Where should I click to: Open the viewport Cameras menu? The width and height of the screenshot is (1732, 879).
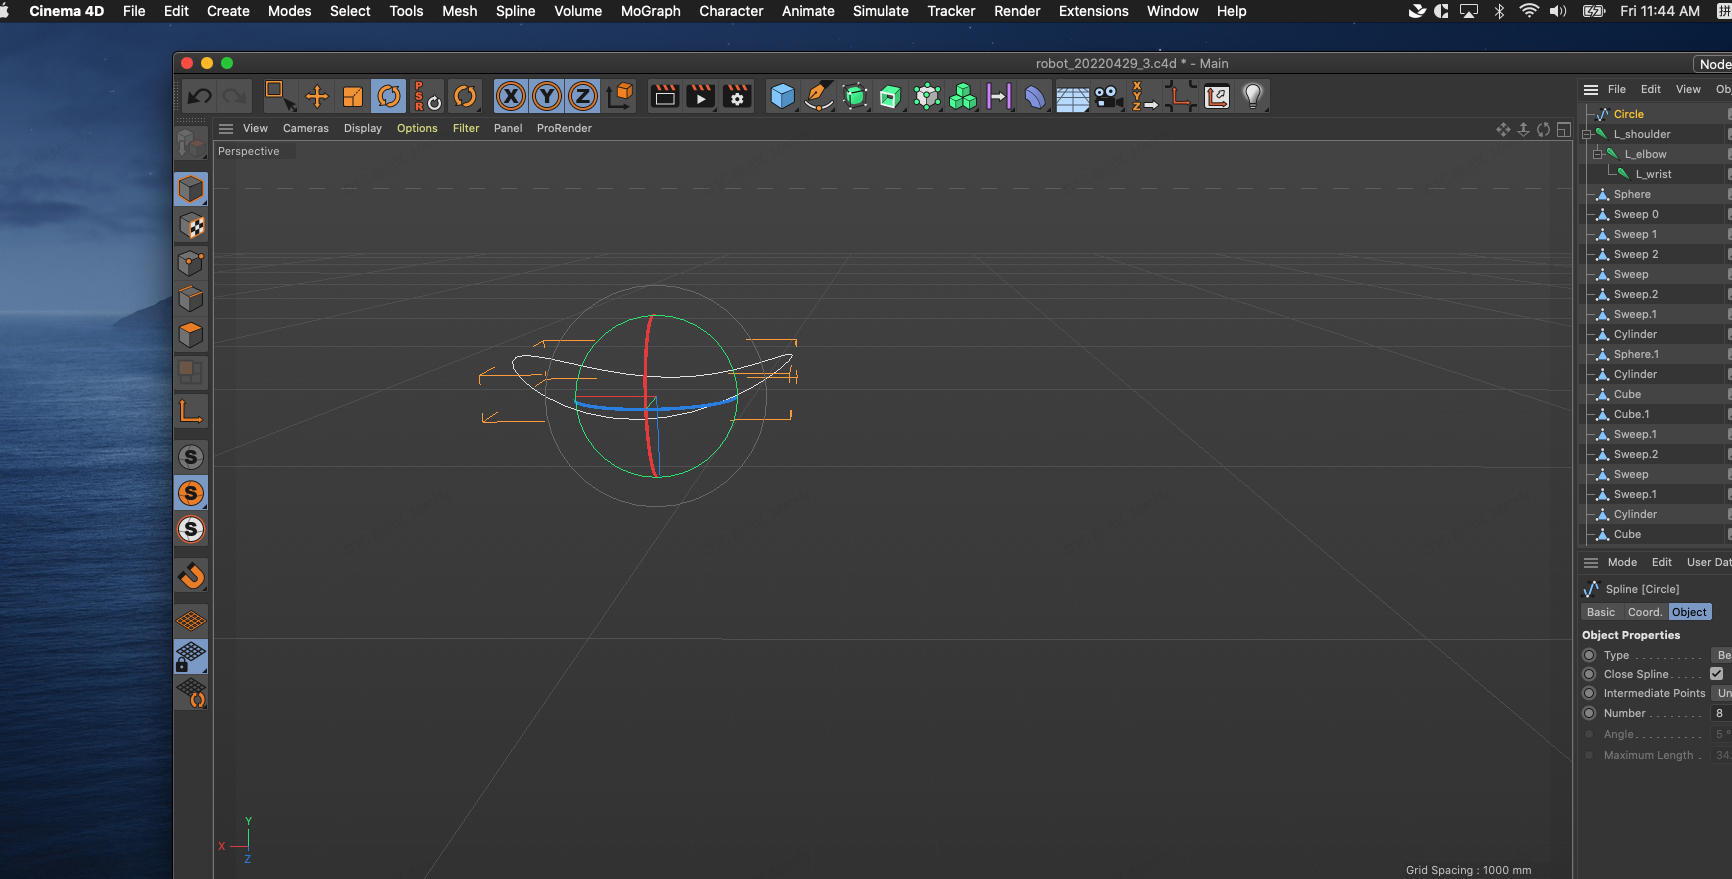point(306,128)
